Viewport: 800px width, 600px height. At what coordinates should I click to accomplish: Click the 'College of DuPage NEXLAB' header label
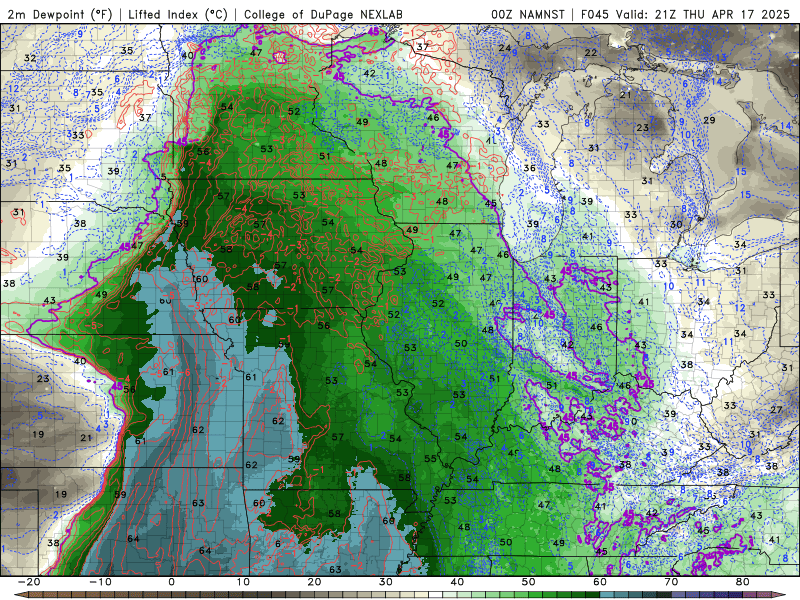pos(323,14)
